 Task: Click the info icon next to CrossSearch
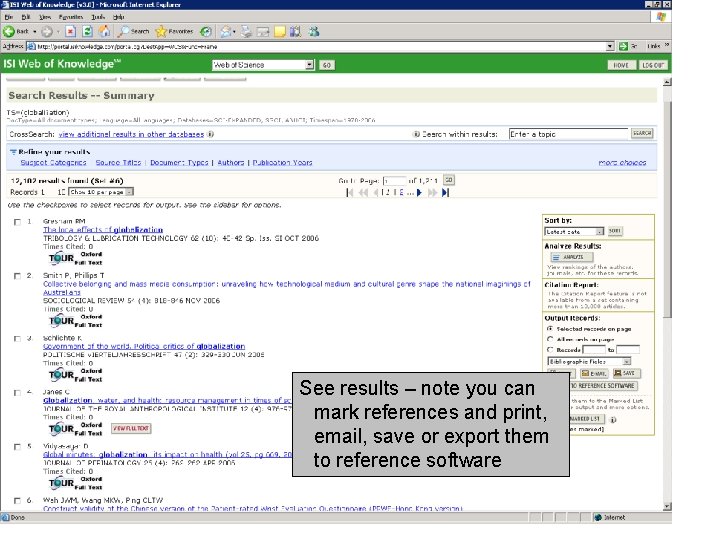coord(210,134)
